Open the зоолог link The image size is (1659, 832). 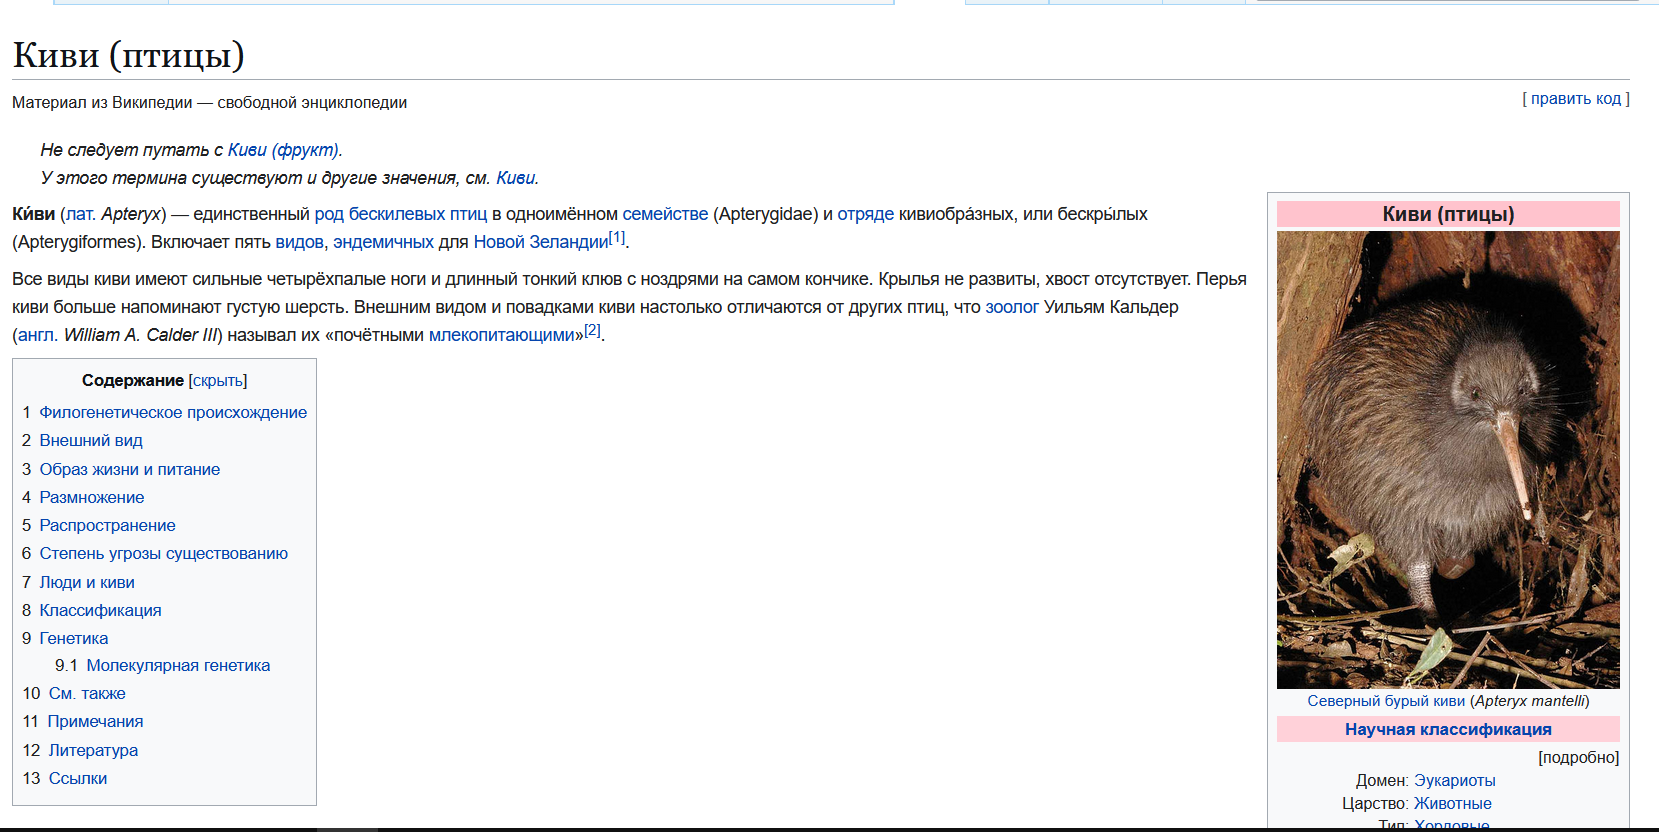1012,307
